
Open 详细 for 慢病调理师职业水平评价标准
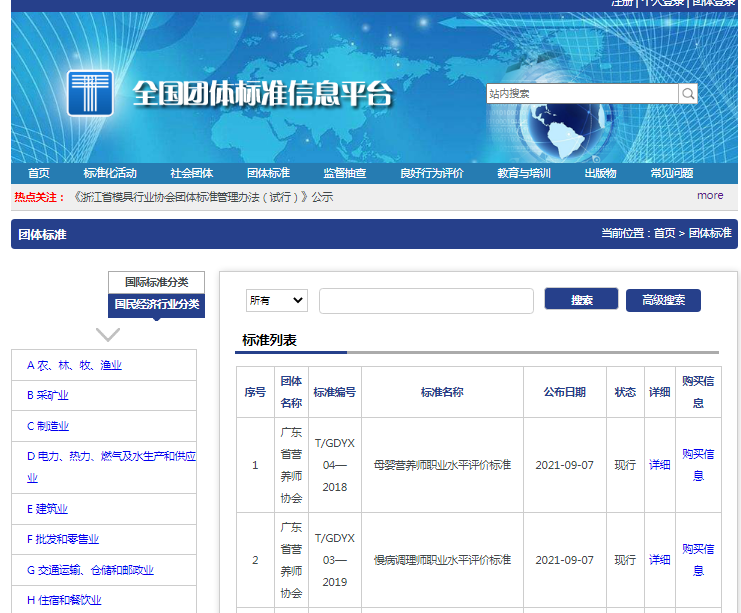coord(659,560)
